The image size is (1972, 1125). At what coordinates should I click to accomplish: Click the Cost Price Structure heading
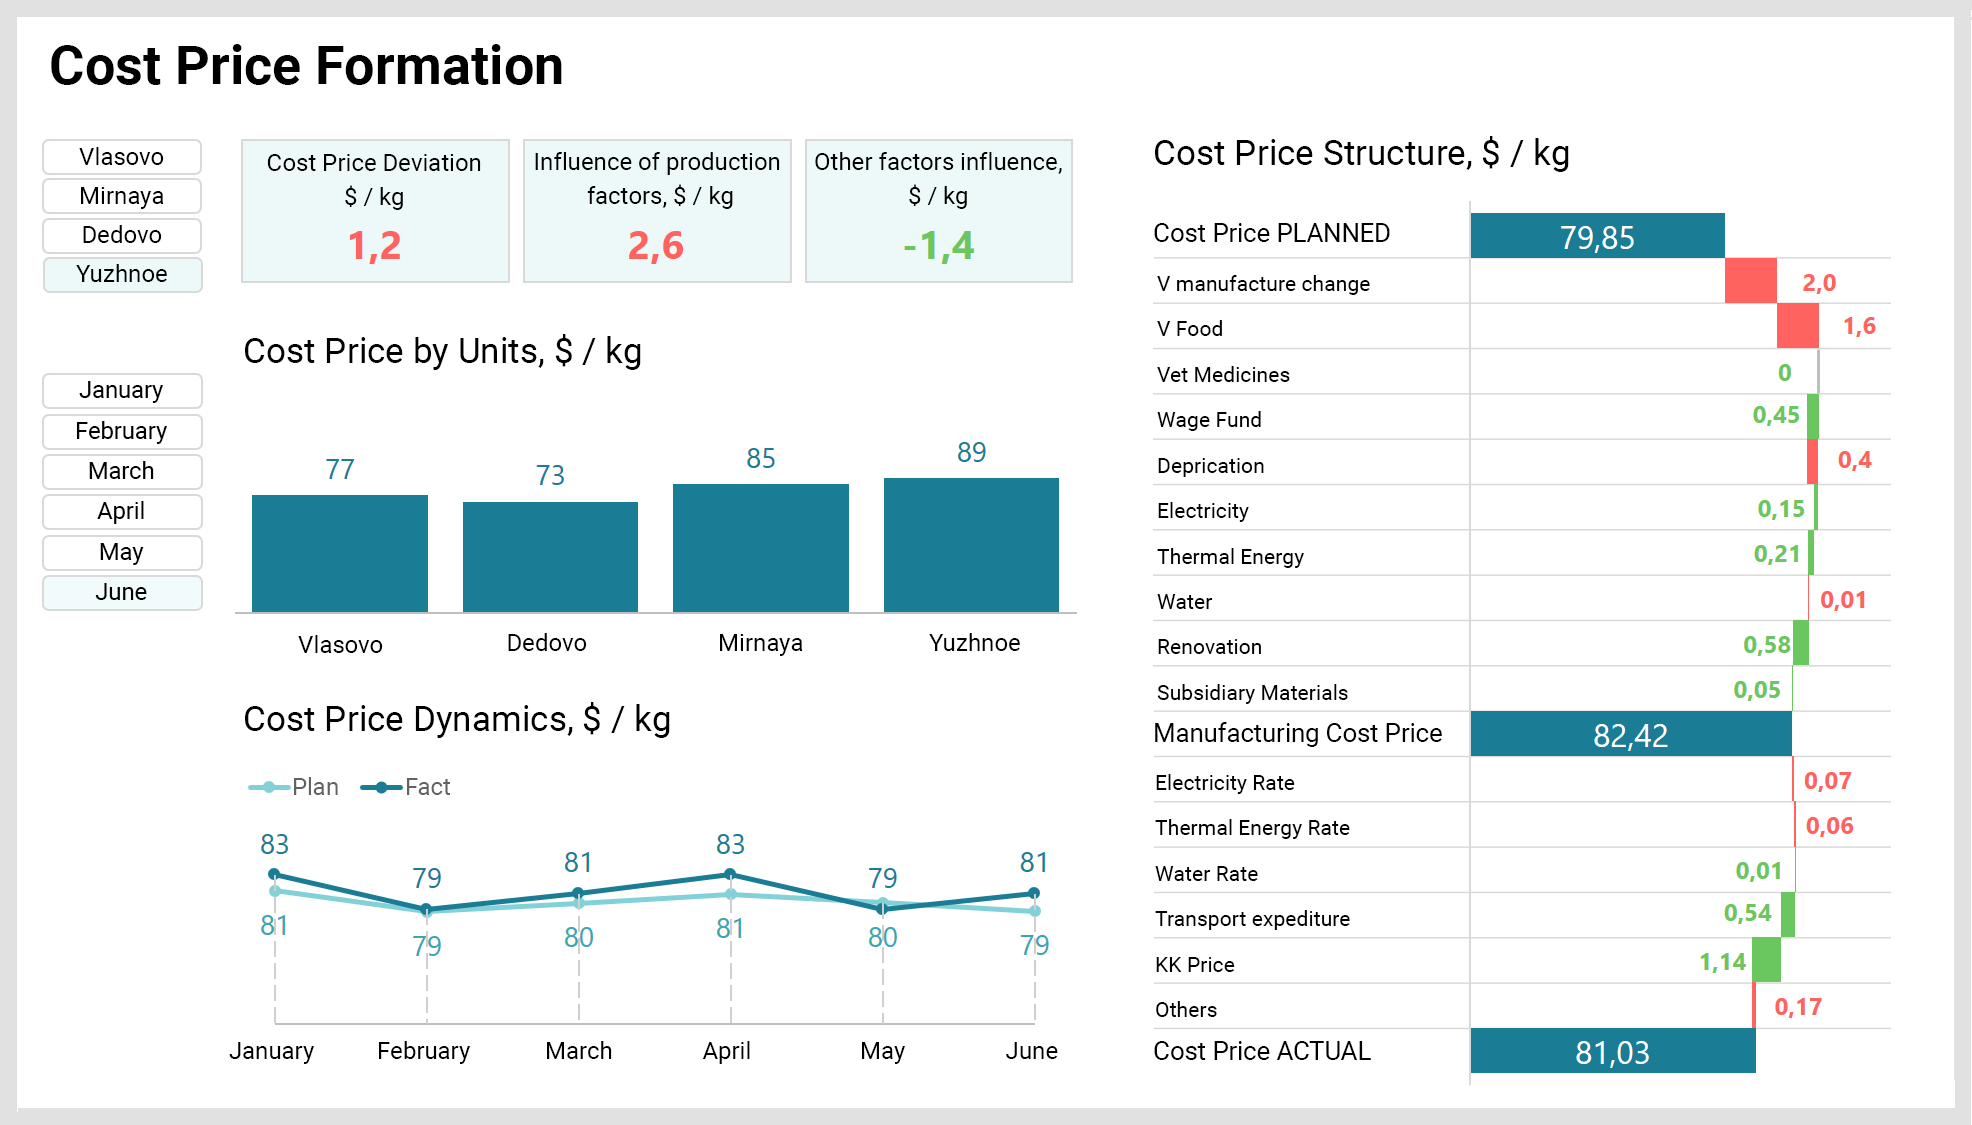[1361, 154]
